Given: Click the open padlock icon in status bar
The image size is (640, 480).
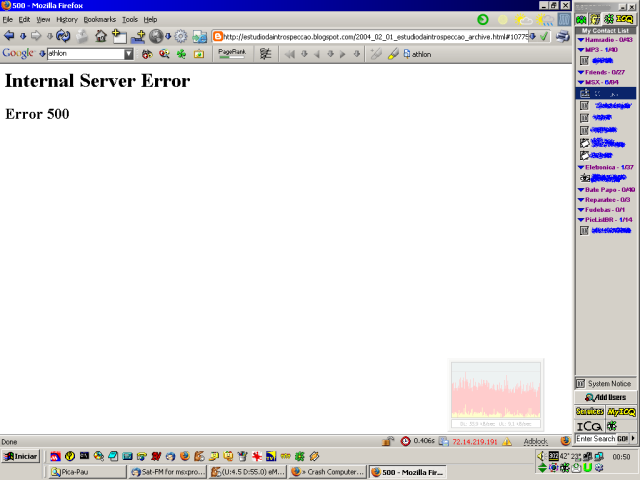Looking at the screenshot, I should point(388,441).
